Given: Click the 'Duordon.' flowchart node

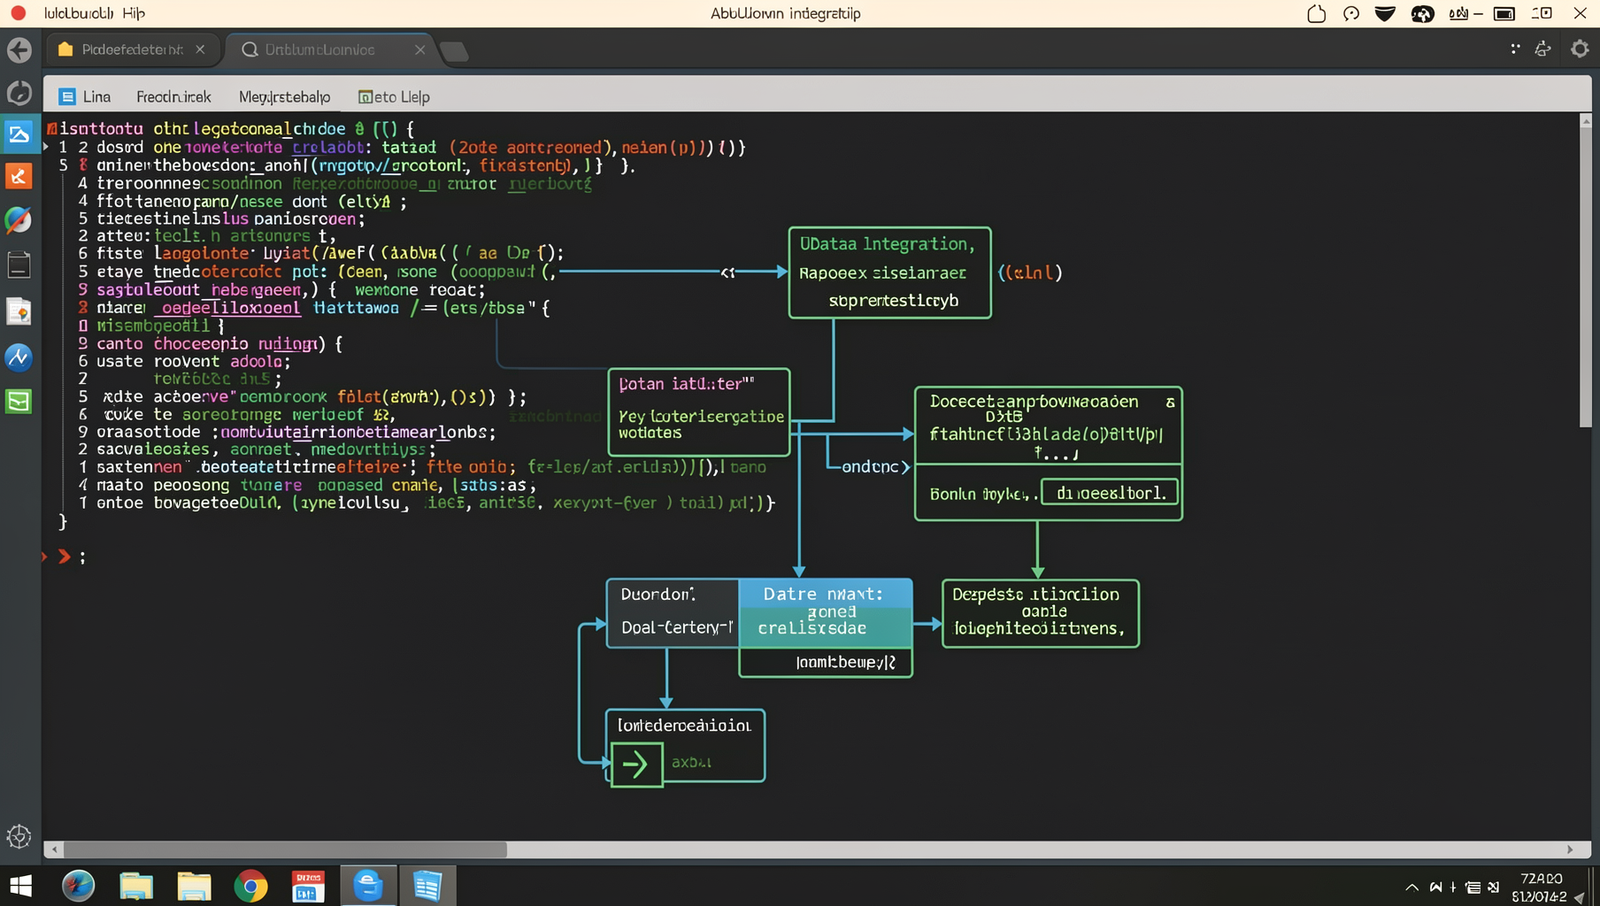Looking at the screenshot, I should 672,612.
